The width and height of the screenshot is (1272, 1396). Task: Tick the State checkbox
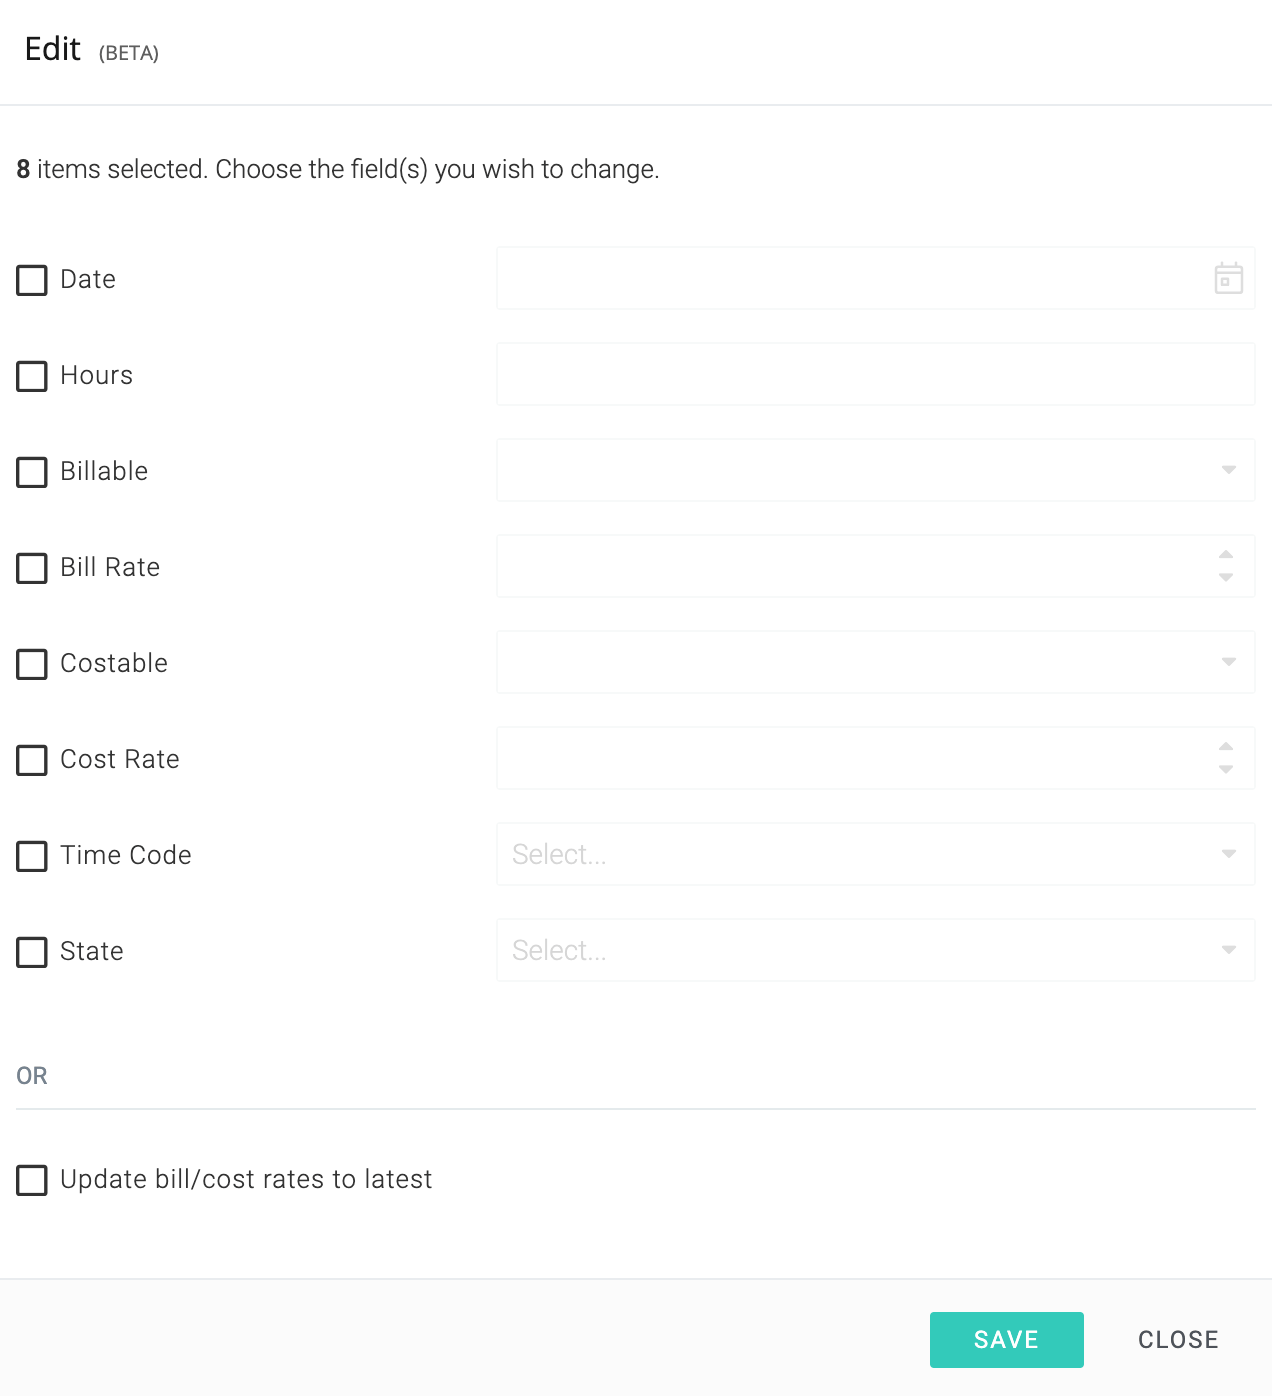(x=32, y=952)
